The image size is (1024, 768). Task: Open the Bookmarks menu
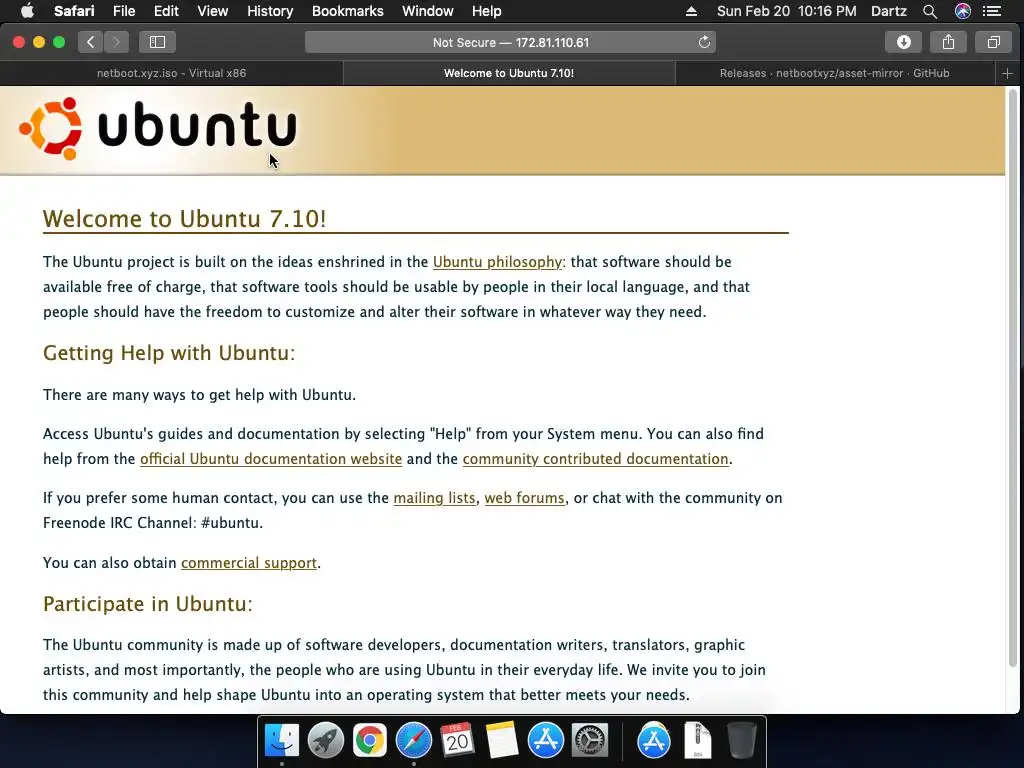pyautogui.click(x=347, y=11)
